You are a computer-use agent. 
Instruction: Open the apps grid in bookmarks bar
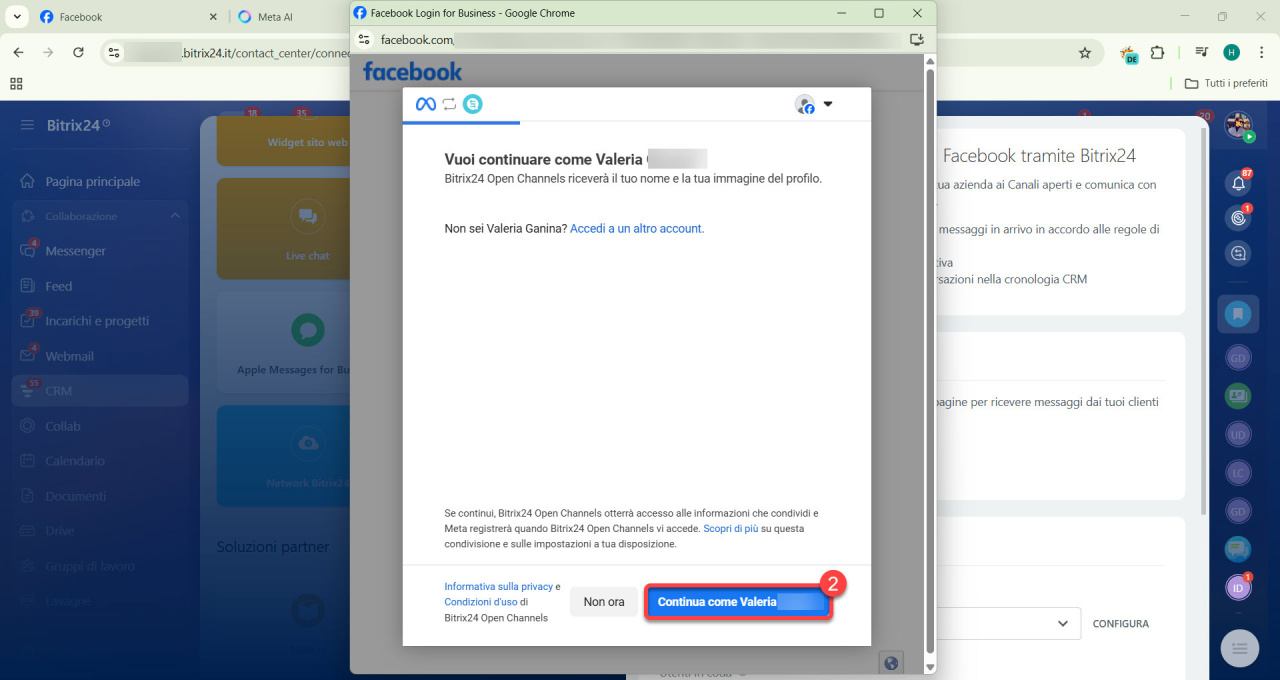(16, 84)
